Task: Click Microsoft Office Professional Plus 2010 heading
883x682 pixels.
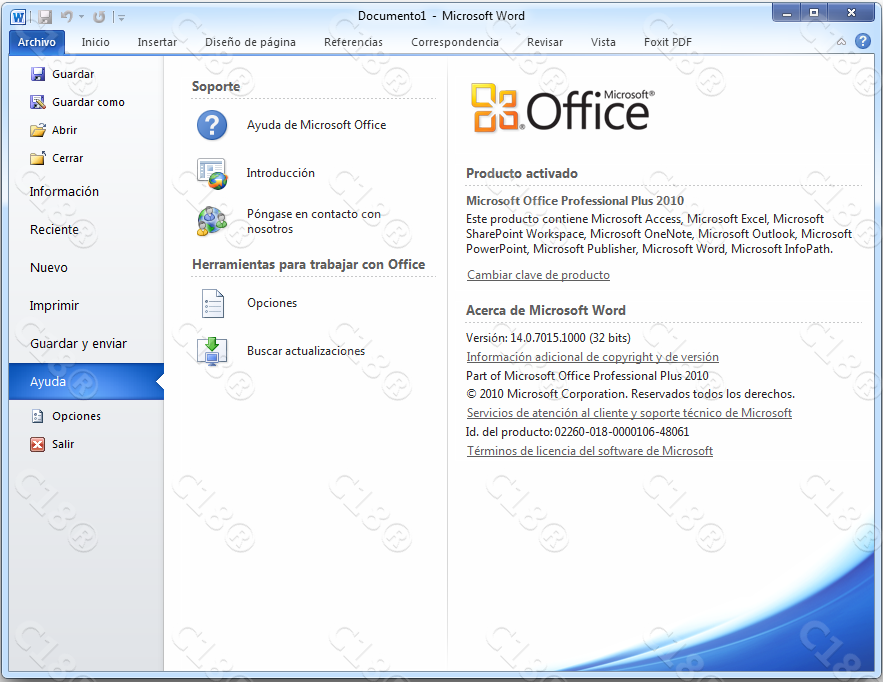Action: click(x=575, y=201)
